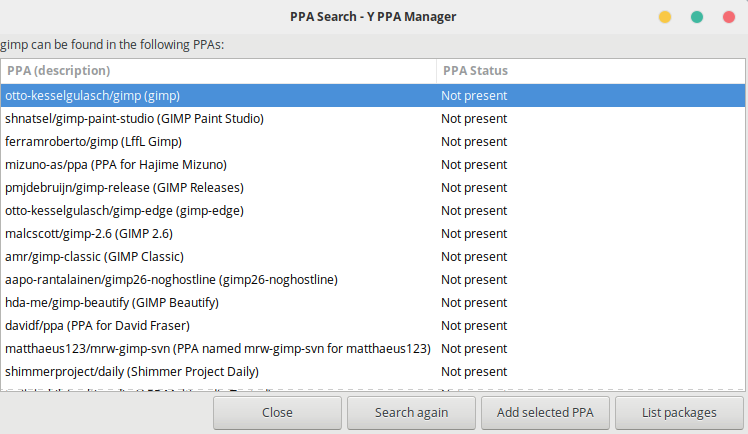Image resolution: width=748 pixels, height=434 pixels.
Task: Select amr/gimp-classic (GIMP Classic)
Action: (x=373, y=257)
